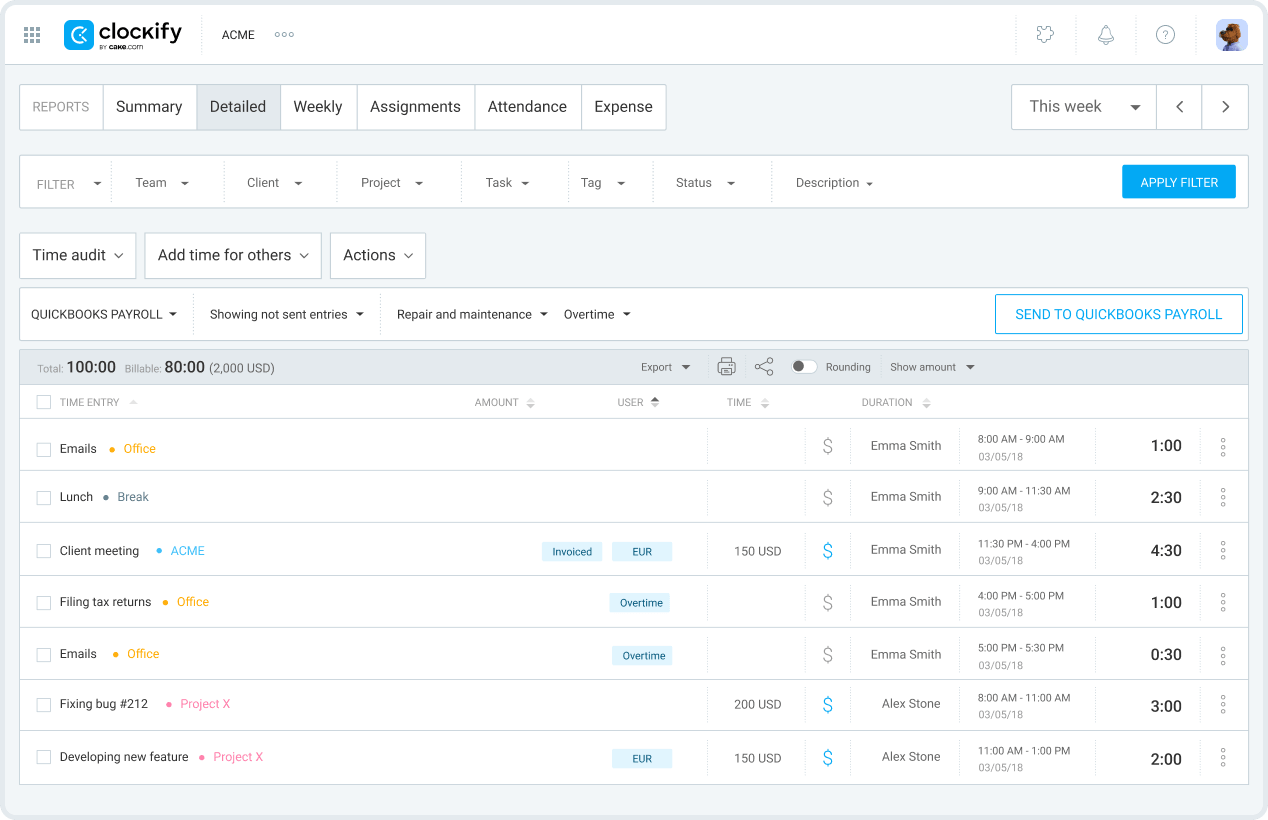Toggle billable dollar for Developing new feature

(x=827, y=758)
